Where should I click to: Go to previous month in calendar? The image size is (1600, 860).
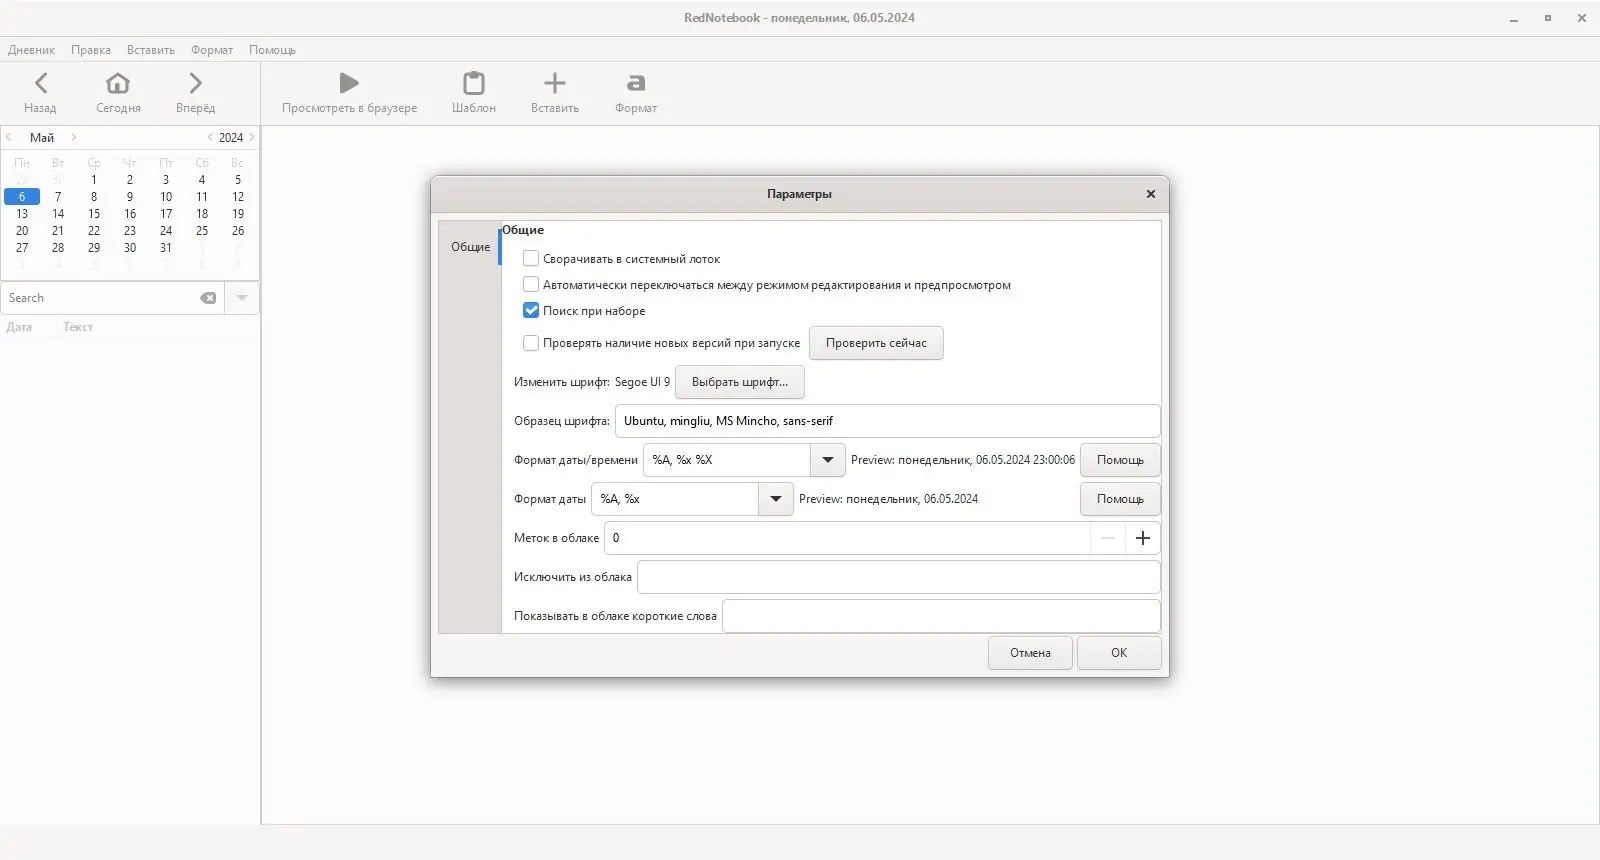pyautogui.click(x=9, y=137)
